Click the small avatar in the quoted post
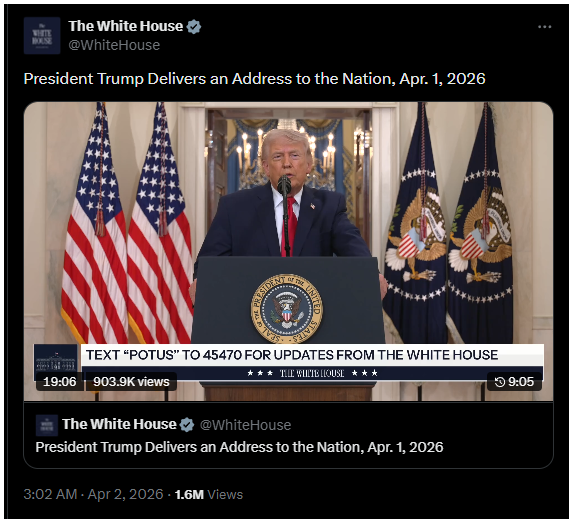This screenshot has width=573, height=523. (x=47, y=425)
